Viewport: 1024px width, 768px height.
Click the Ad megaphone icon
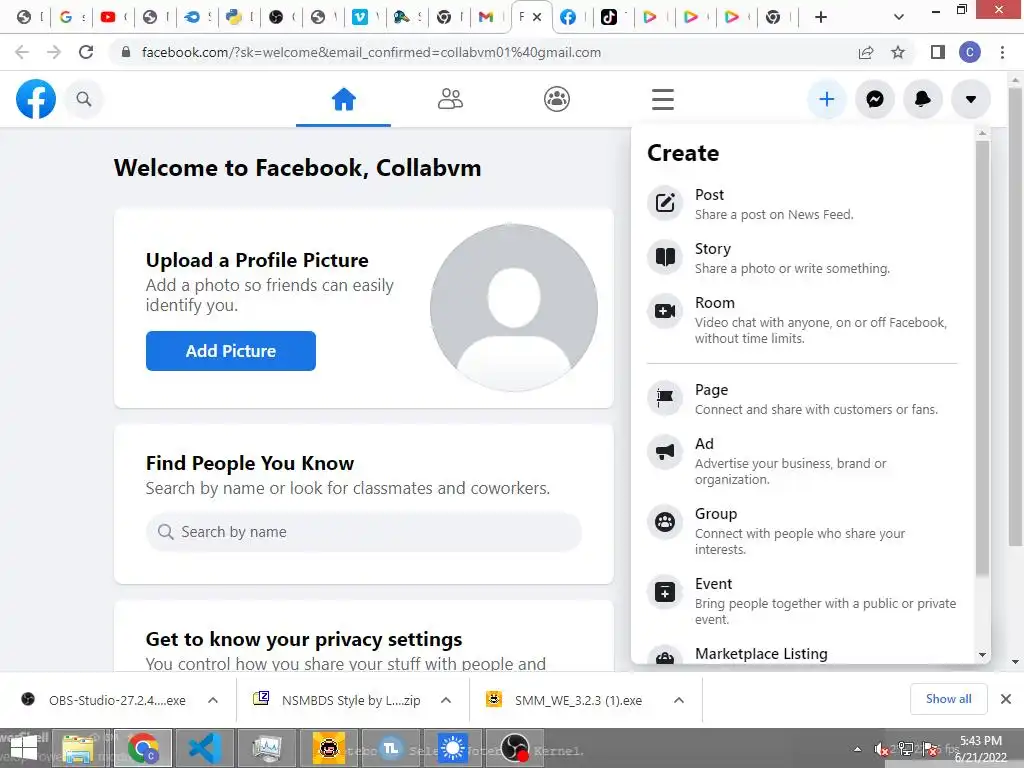(x=665, y=451)
